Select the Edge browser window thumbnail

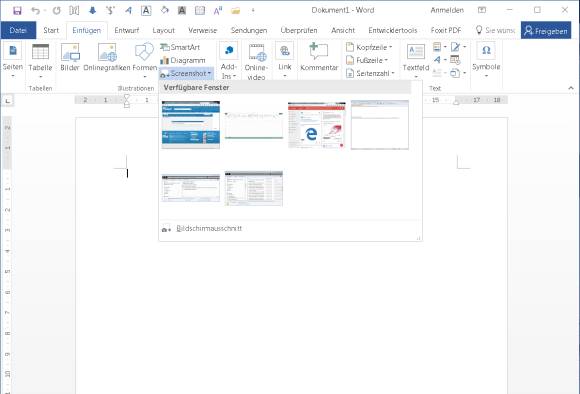click(x=317, y=125)
